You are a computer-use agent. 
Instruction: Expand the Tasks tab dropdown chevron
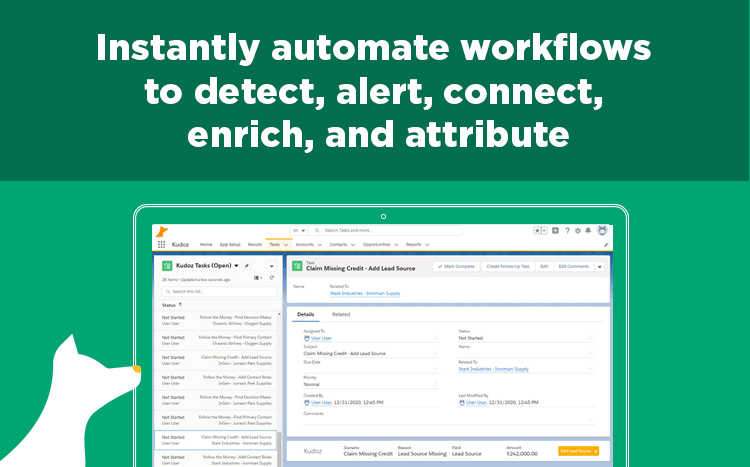[286, 245]
